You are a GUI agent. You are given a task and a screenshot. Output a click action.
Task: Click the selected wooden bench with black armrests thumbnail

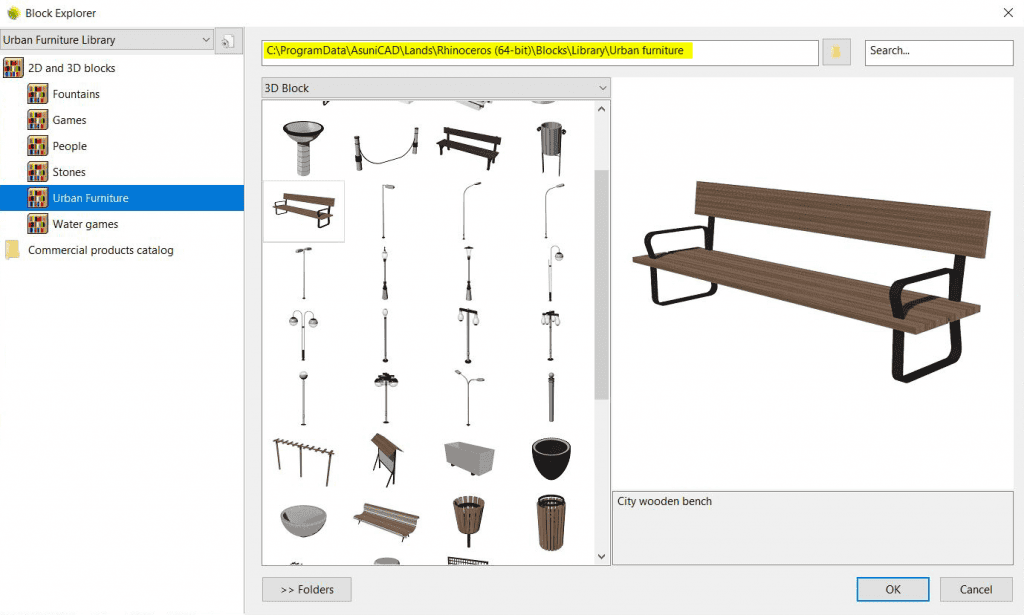coord(304,211)
